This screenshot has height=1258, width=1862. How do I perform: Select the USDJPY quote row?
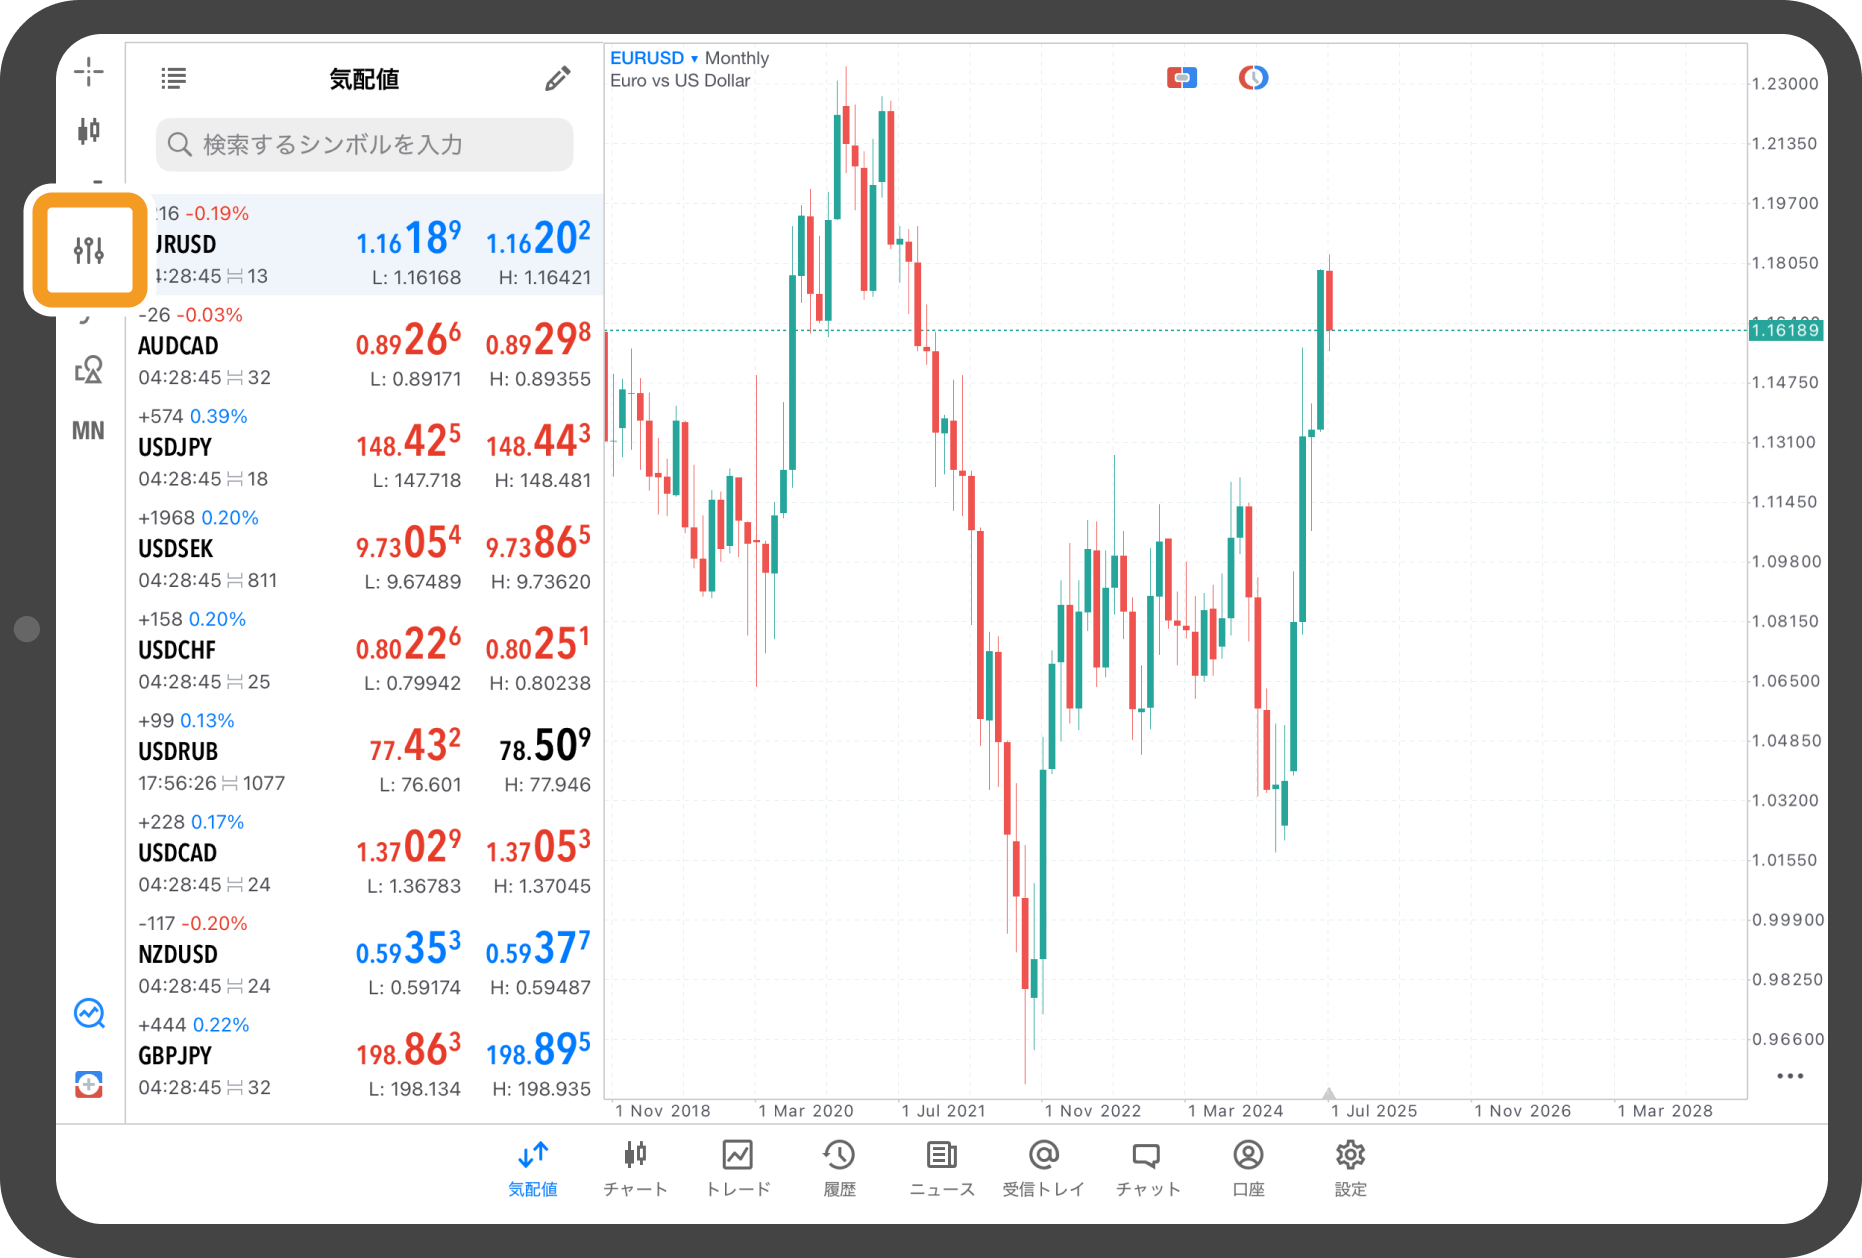click(x=364, y=447)
